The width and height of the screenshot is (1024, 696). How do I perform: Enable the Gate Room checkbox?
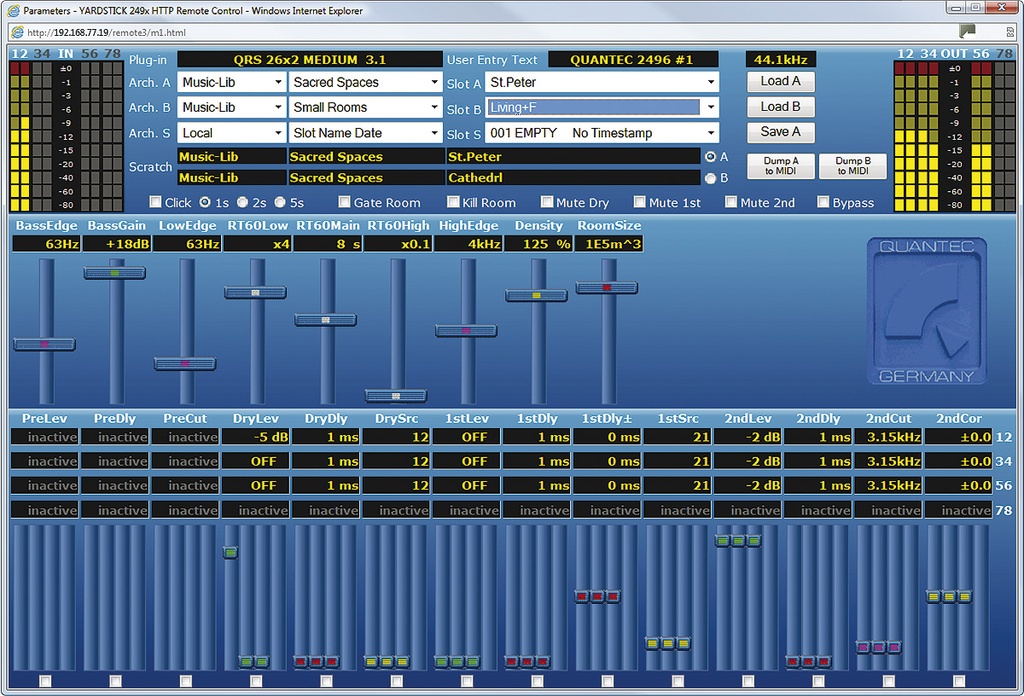pyautogui.click(x=344, y=202)
